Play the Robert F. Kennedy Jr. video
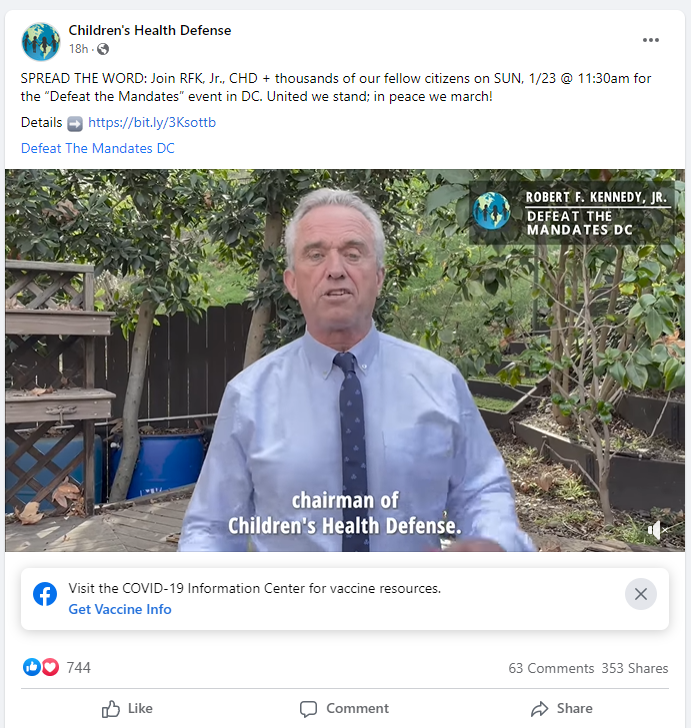Image resolution: width=691 pixels, height=728 pixels. (345, 360)
